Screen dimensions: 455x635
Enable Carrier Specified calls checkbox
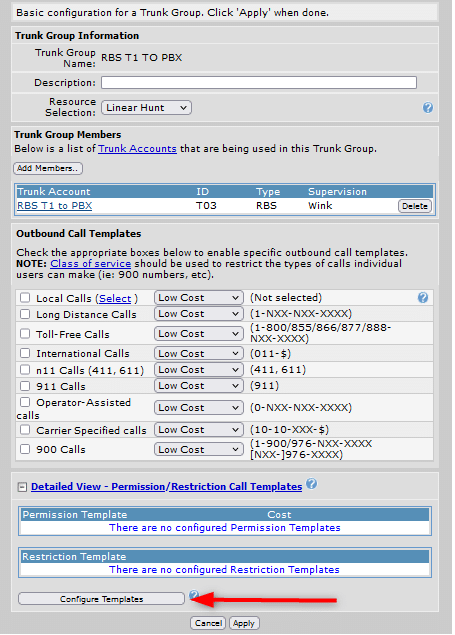[x=25, y=430]
